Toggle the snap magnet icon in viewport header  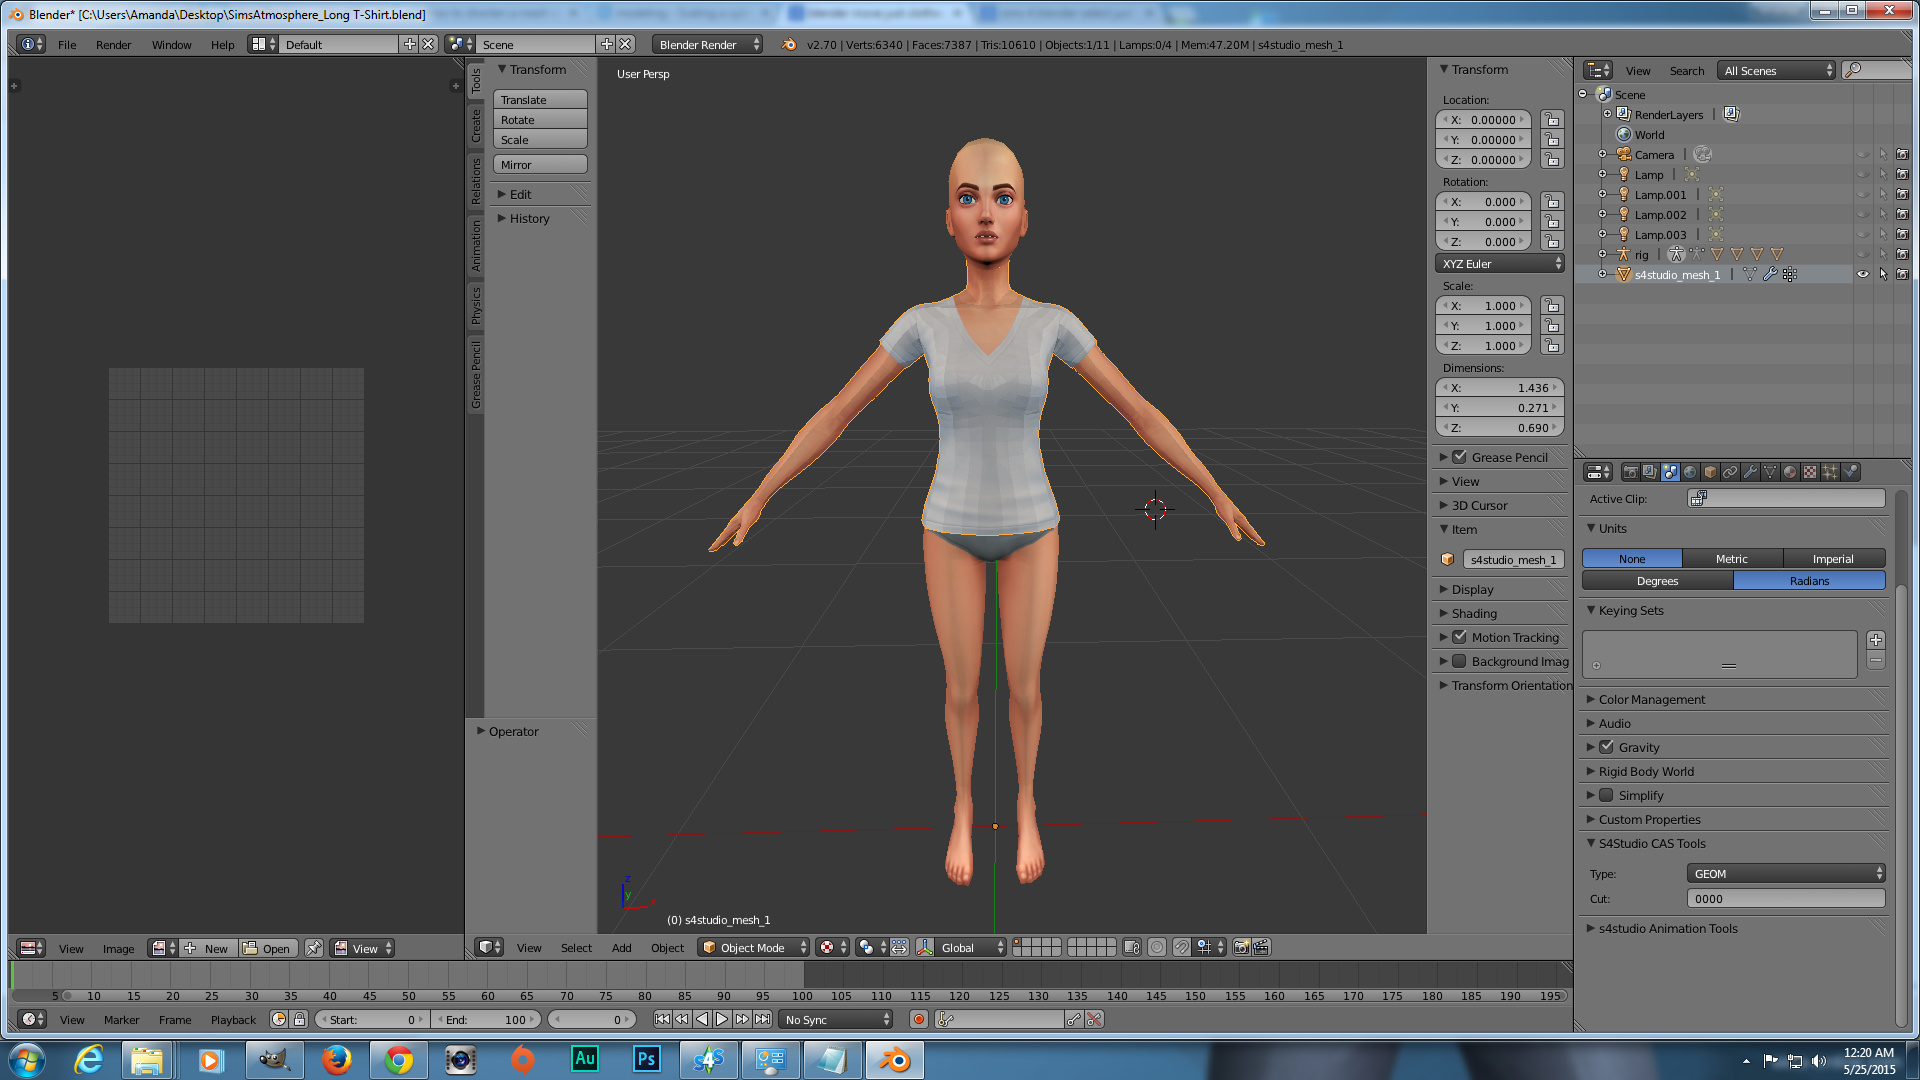1181,947
